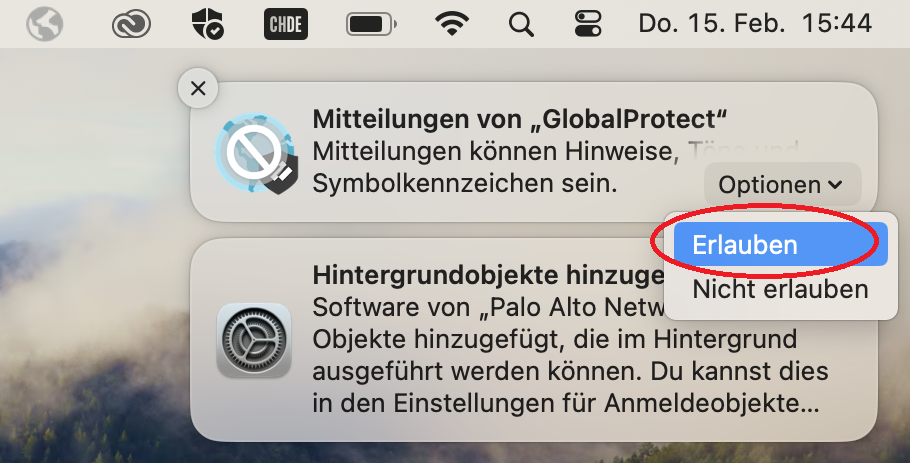
Task: Click the shield with checkmark status icon
Action: (208, 24)
